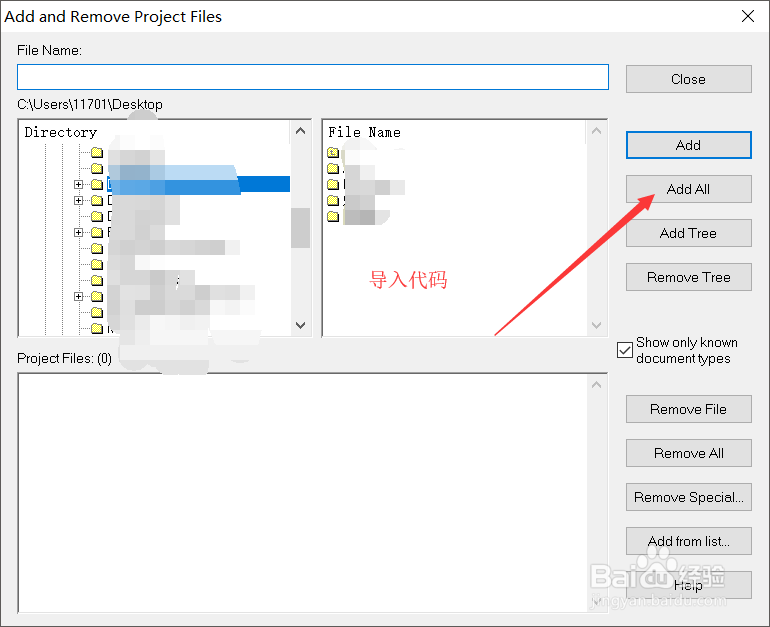Image resolution: width=770 pixels, height=627 pixels.
Task: Click the Add Tree button
Action: click(688, 233)
